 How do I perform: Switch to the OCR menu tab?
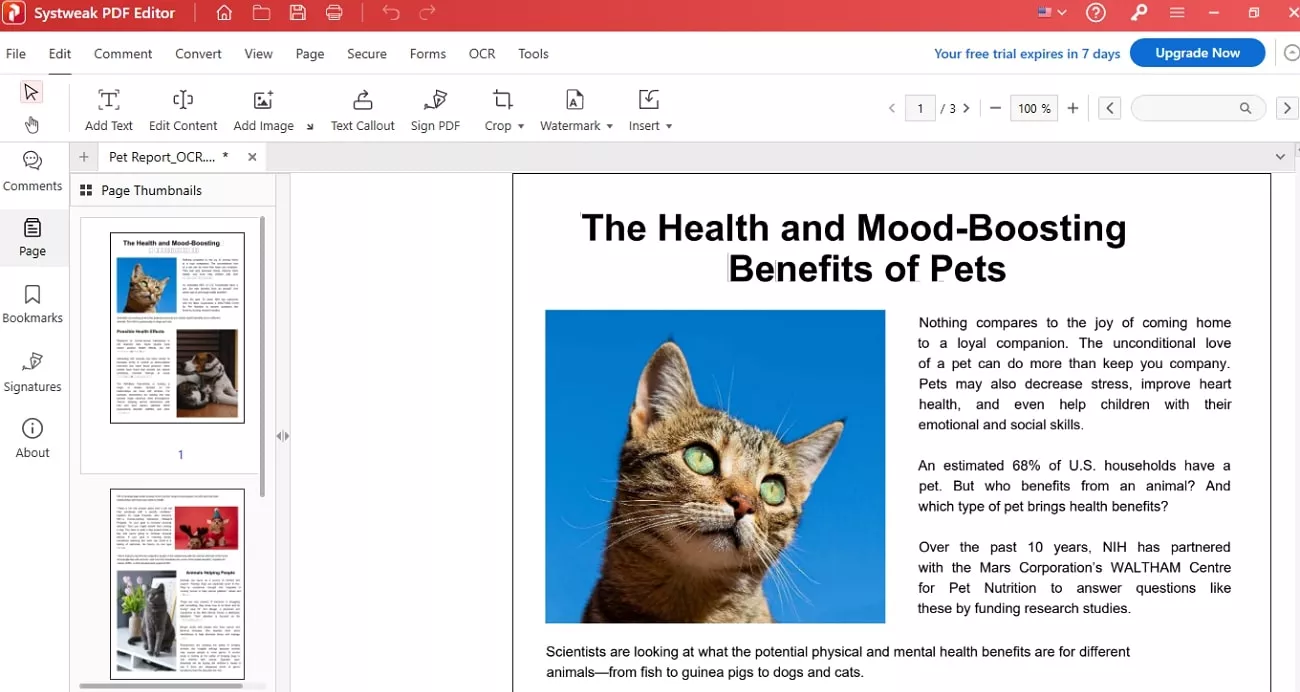pyautogui.click(x=482, y=54)
